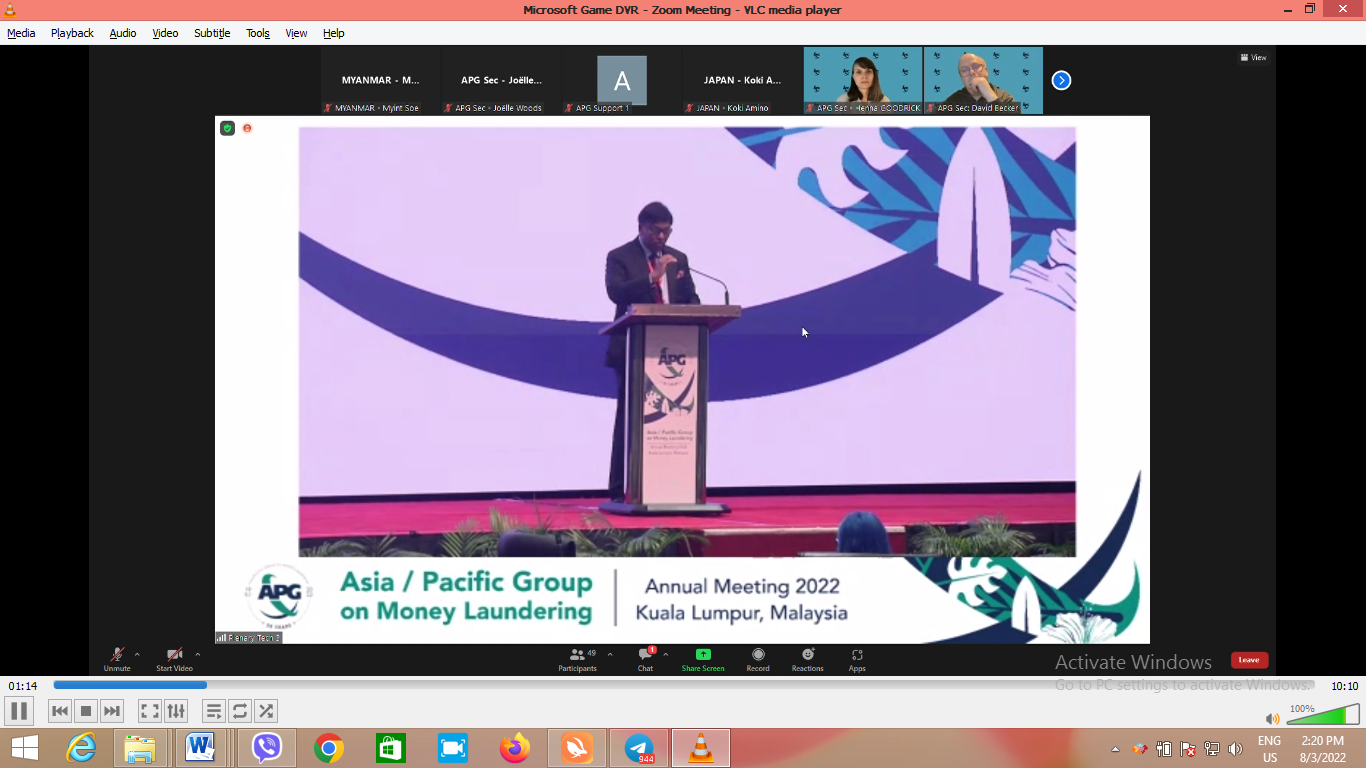The width and height of the screenshot is (1366, 768).
Task: Open the Audio menu
Action: click(x=123, y=33)
